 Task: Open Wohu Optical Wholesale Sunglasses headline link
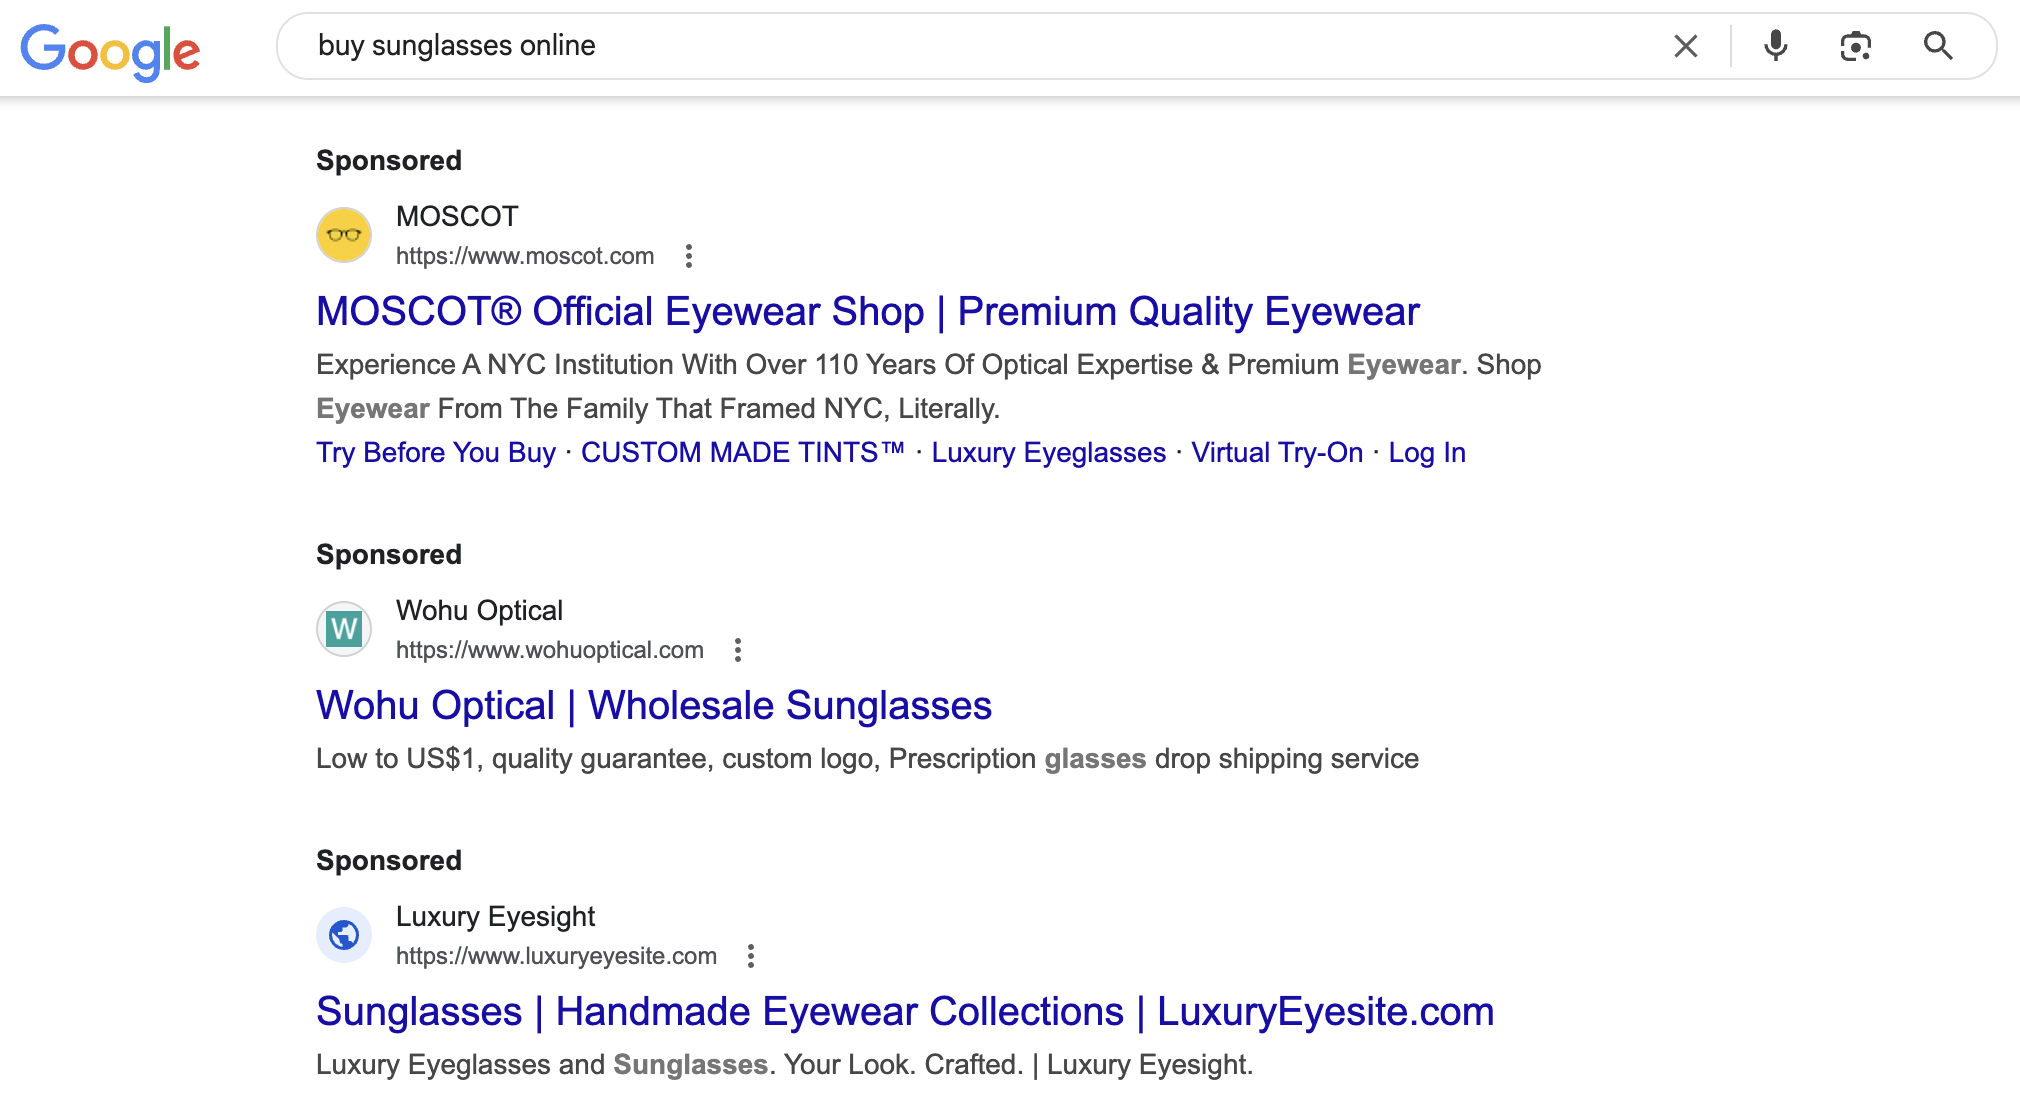tap(654, 706)
